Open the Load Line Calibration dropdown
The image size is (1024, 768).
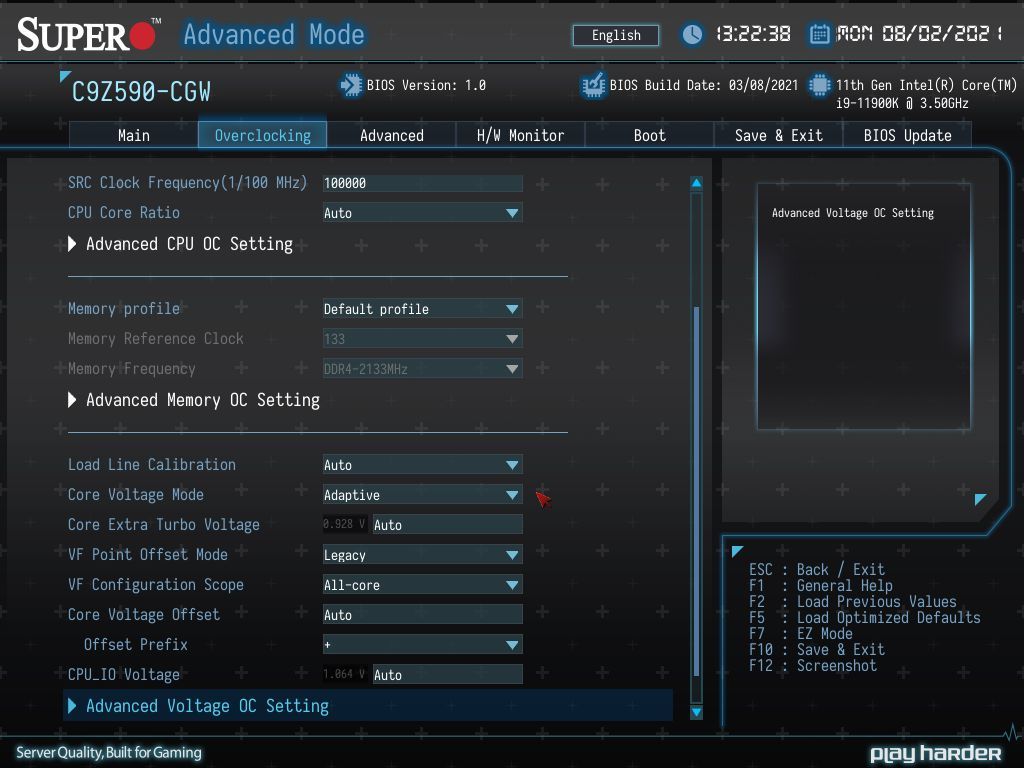pos(423,465)
